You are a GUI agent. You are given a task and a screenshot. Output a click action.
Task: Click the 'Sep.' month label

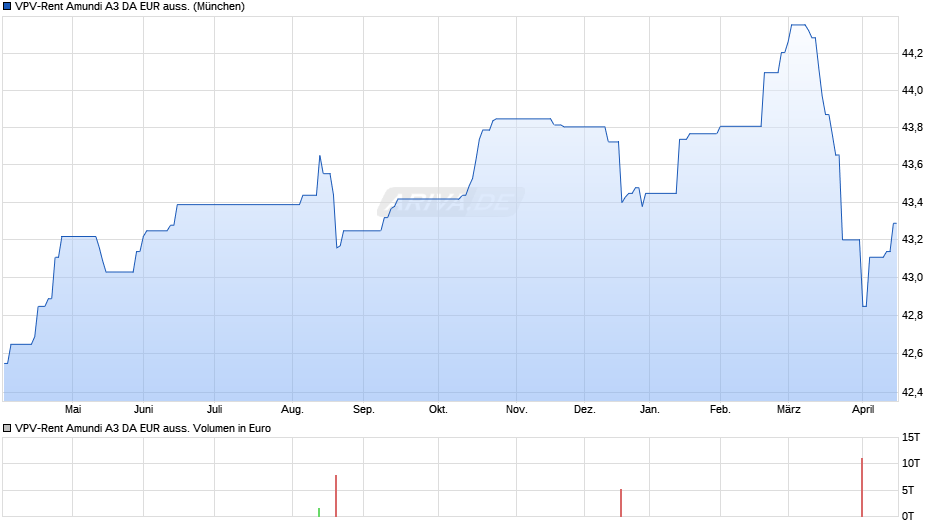point(363,409)
